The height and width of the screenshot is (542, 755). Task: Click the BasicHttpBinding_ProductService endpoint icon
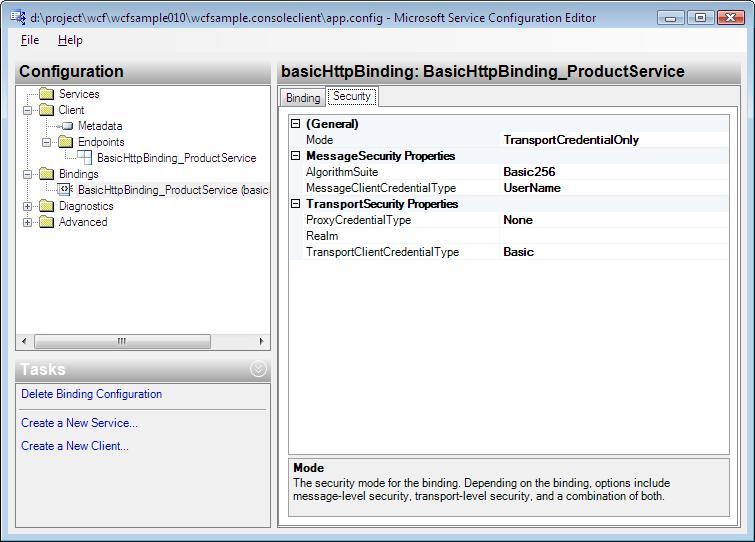pos(85,158)
